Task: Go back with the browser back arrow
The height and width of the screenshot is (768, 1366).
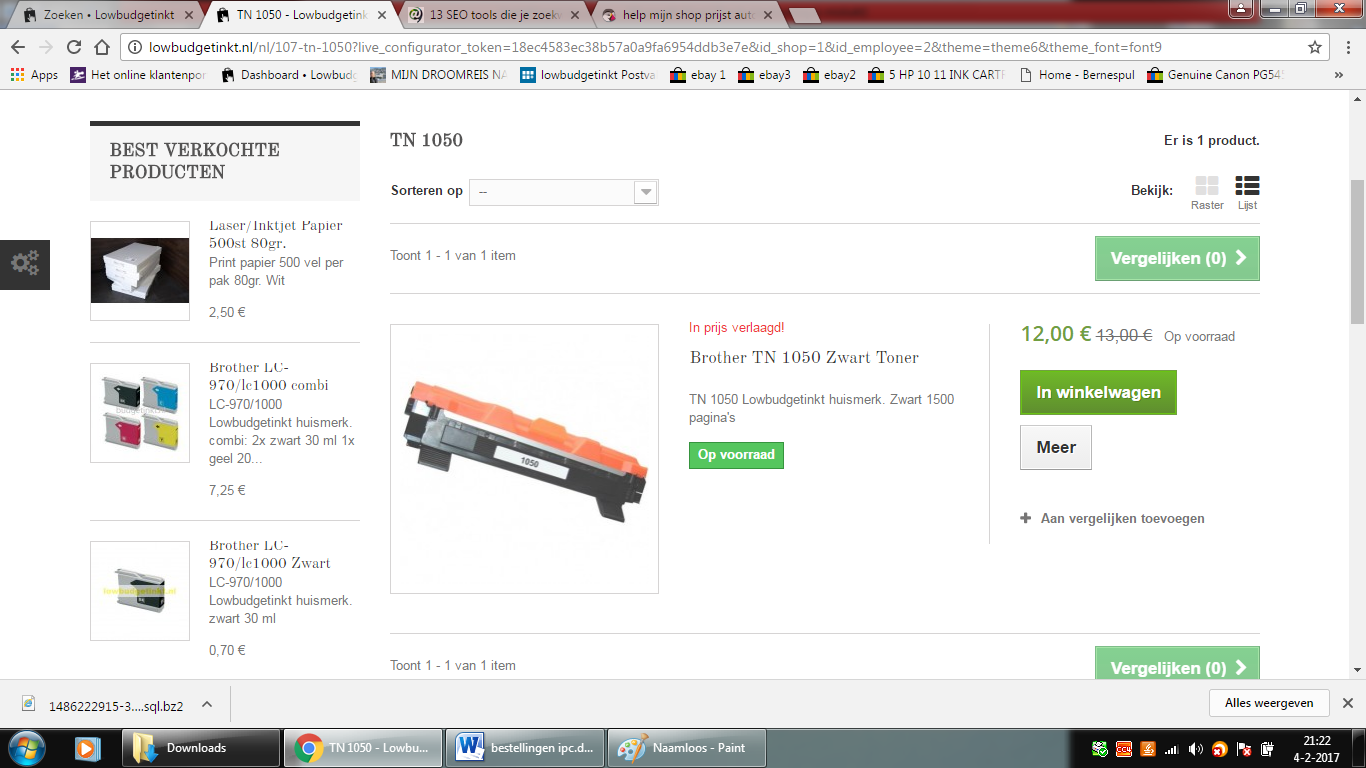Action: coord(18,47)
